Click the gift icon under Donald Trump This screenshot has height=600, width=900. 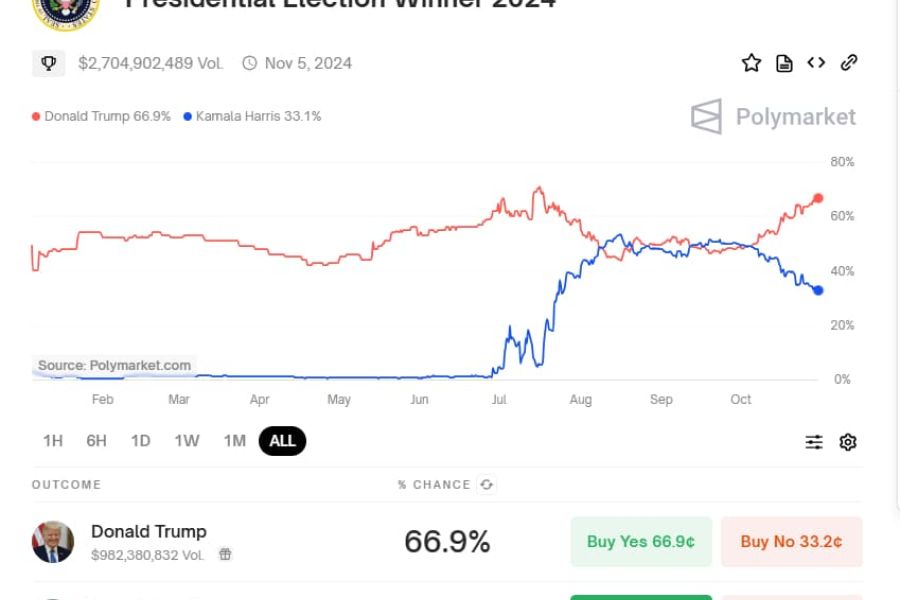[225, 554]
